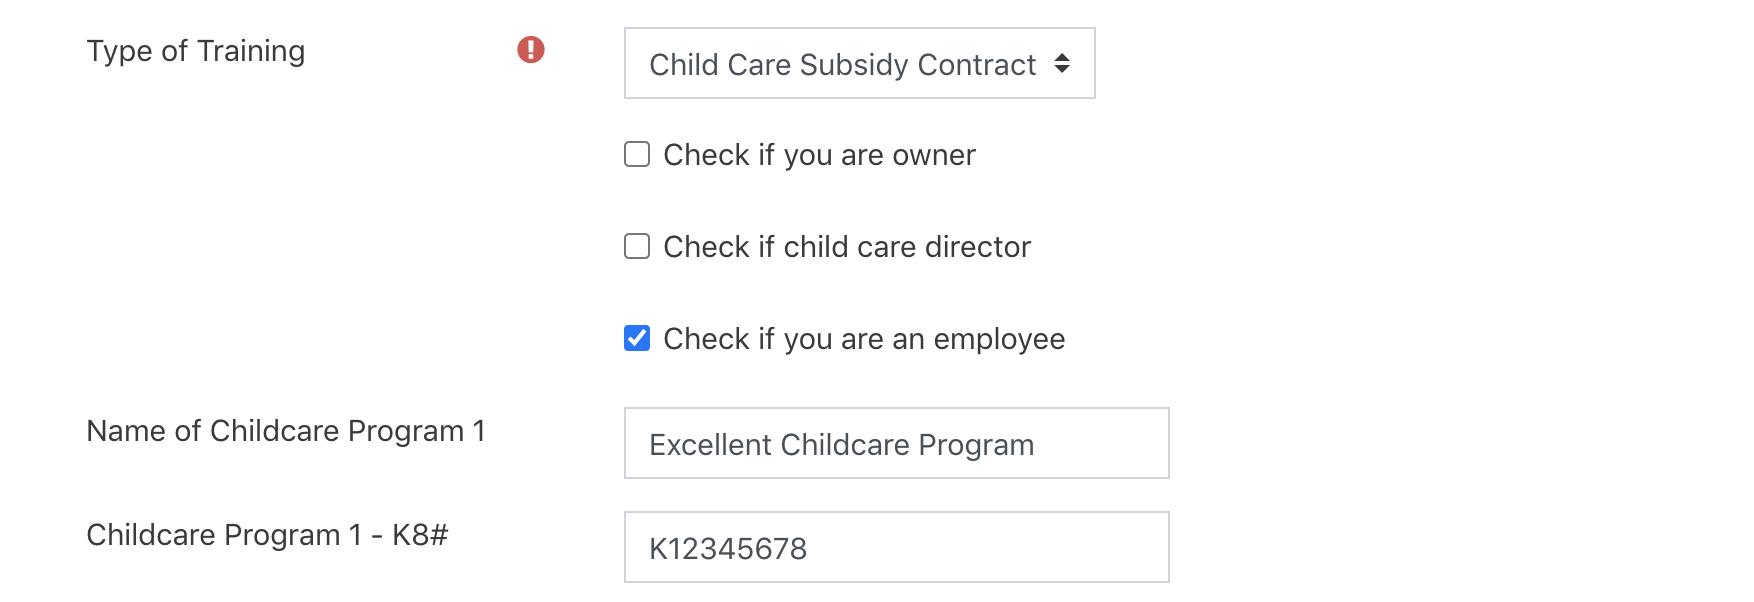Click the dropdown's up/down arrow indicator
This screenshot has width=1754, height=602.
(1062, 63)
